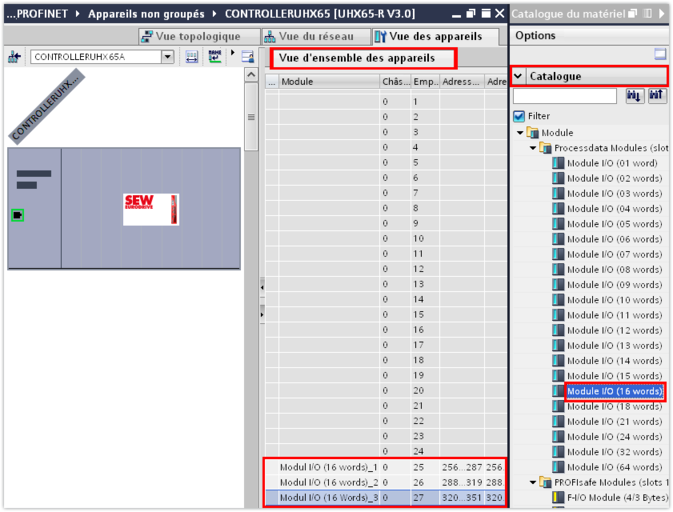Click the F-I/O Module (4/3 Bytes) icon
This screenshot has width=673, height=512.
558,498
